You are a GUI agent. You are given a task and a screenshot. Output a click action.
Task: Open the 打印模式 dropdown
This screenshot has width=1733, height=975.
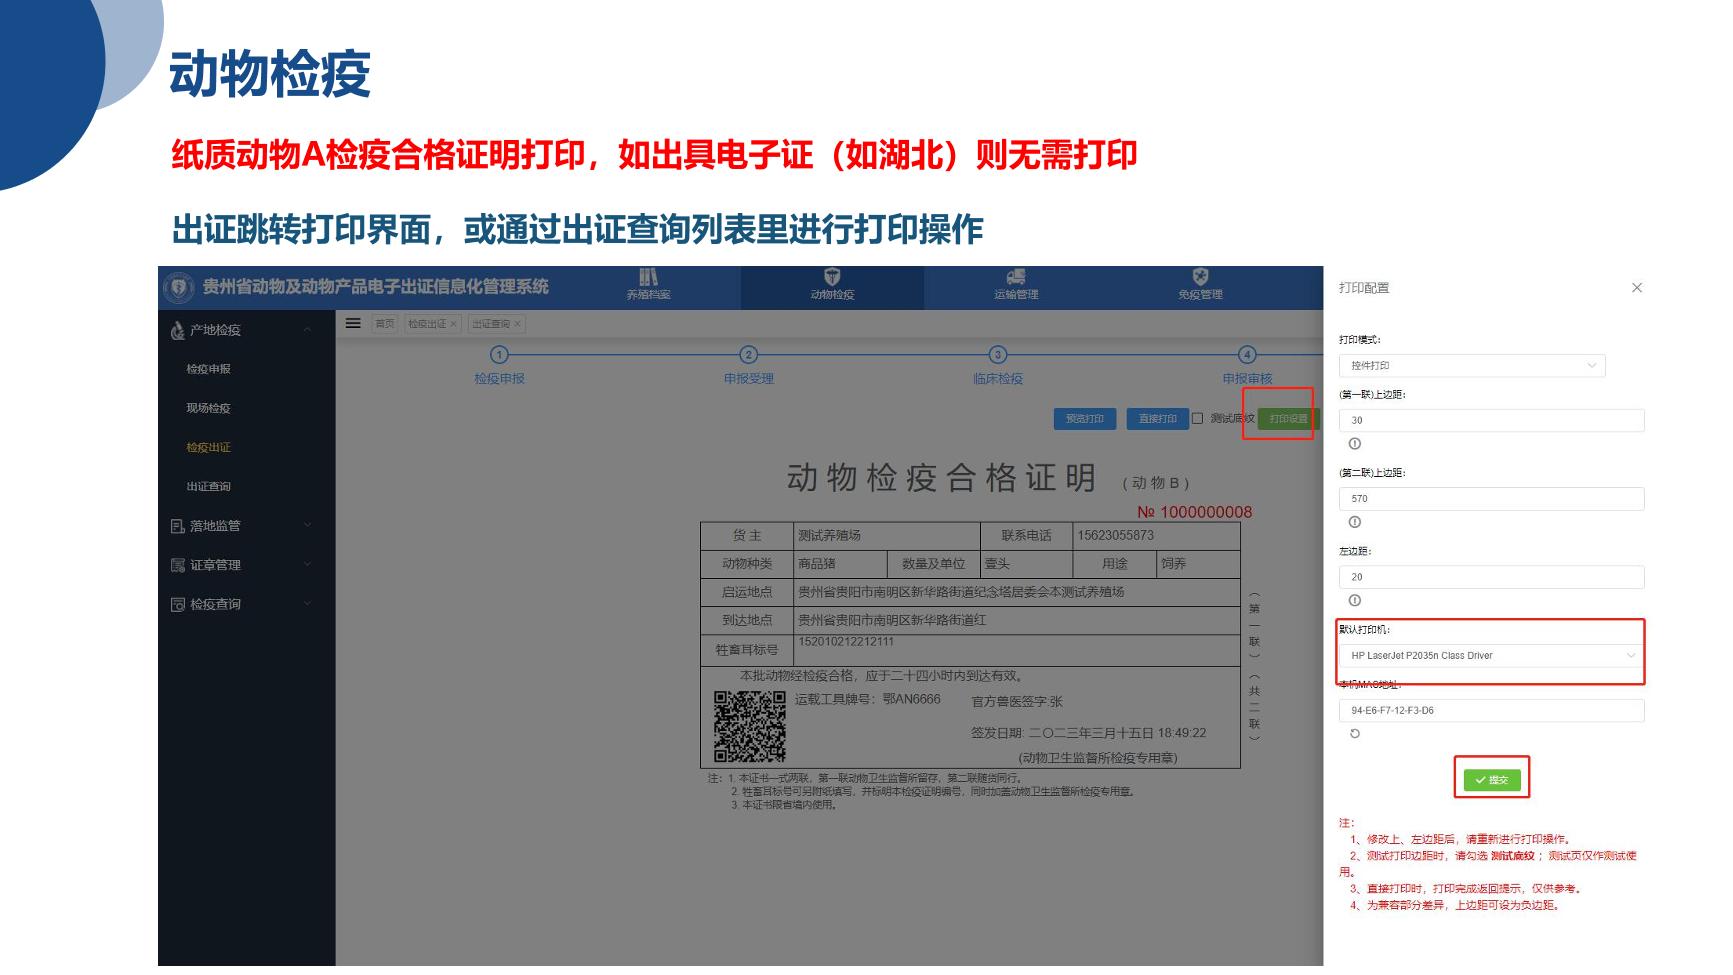[1471, 366]
